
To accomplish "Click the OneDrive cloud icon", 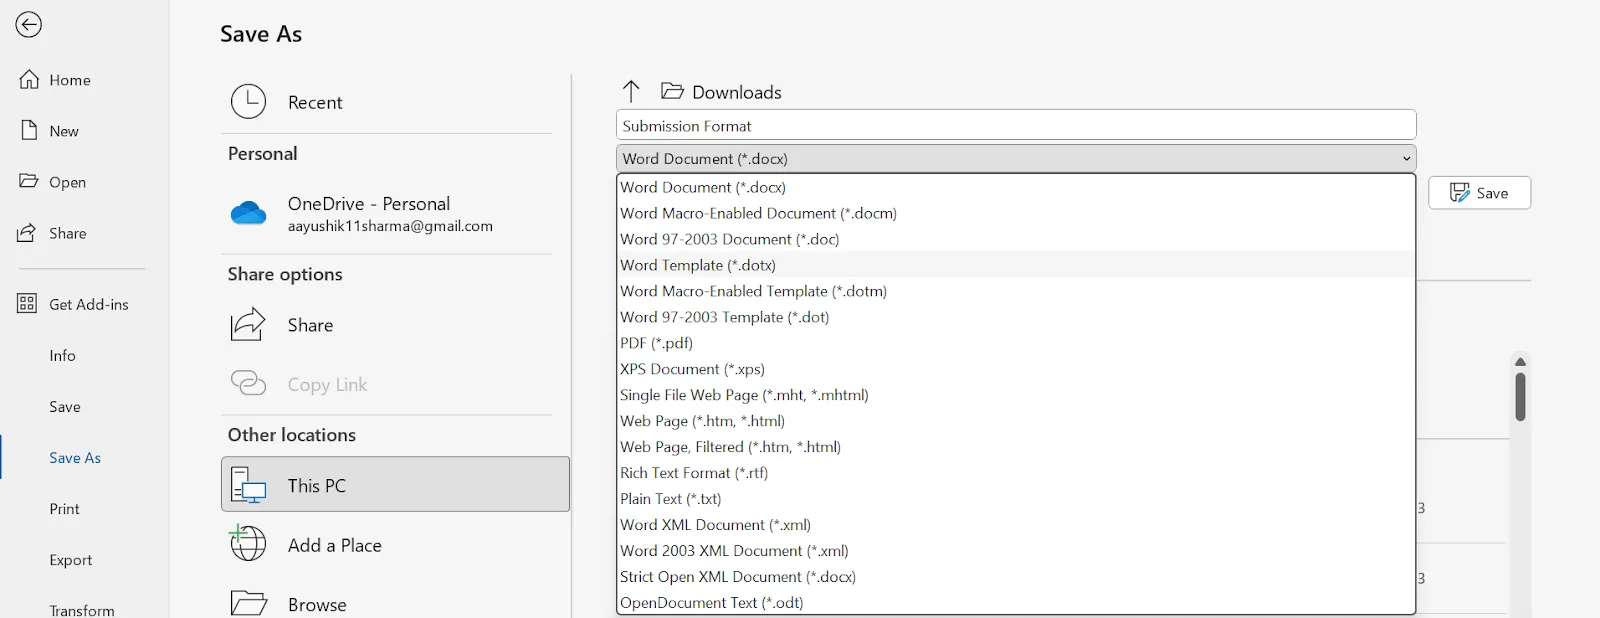I will tap(248, 213).
